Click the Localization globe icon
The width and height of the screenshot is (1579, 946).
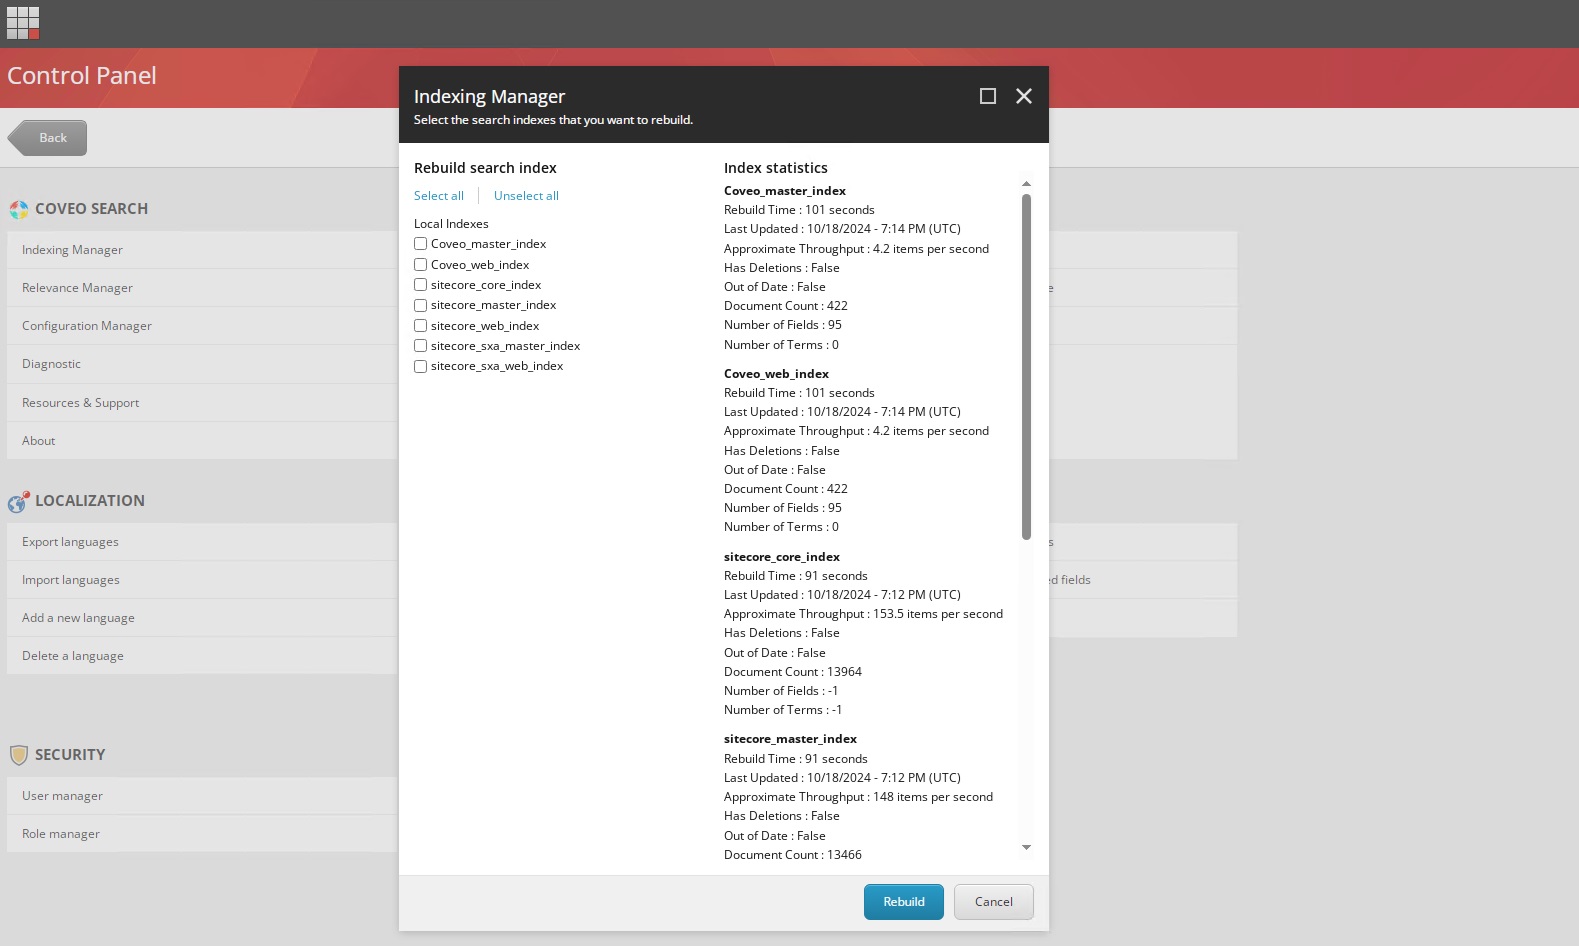click(x=19, y=501)
